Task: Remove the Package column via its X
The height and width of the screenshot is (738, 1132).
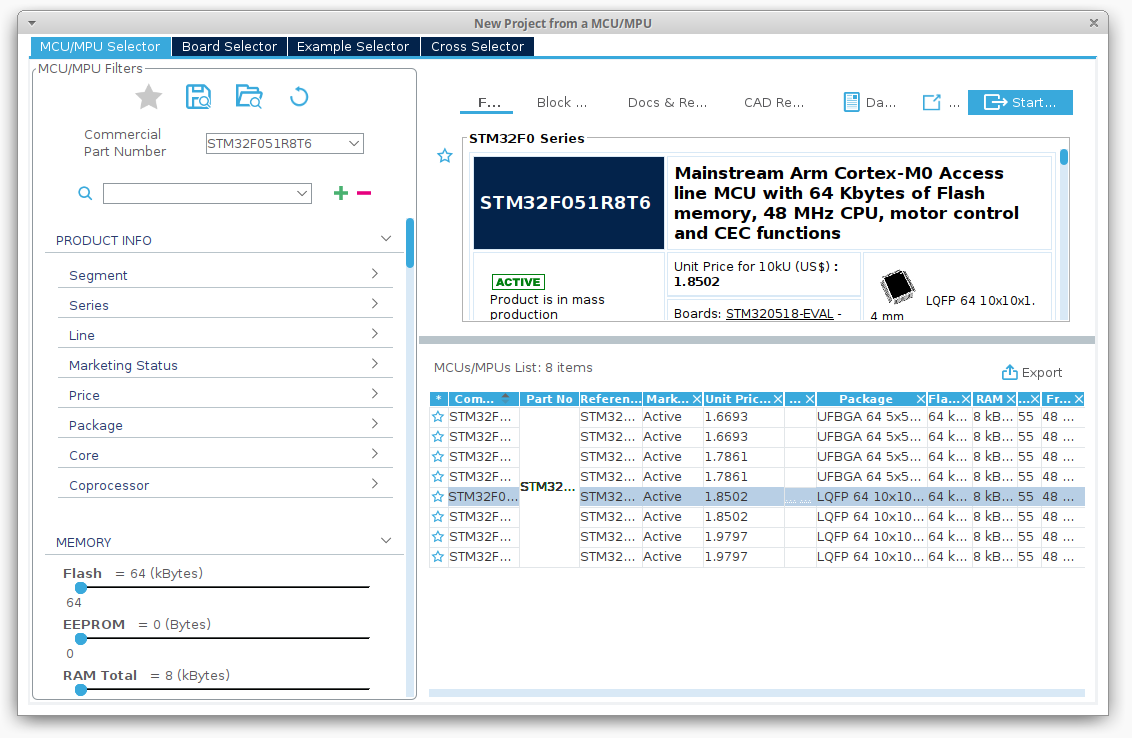Action: click(x=920, y=399)
